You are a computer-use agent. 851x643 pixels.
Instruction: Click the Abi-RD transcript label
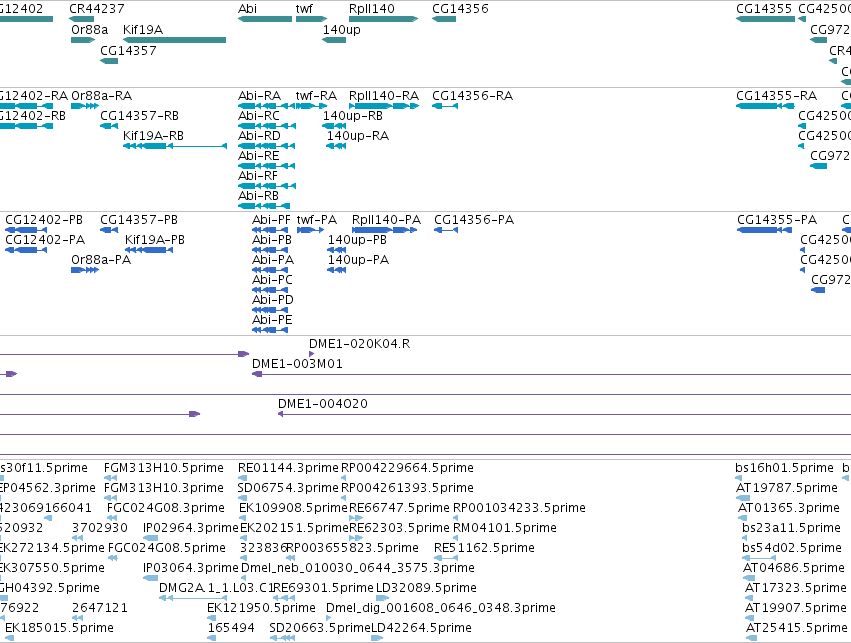(259, 136)
